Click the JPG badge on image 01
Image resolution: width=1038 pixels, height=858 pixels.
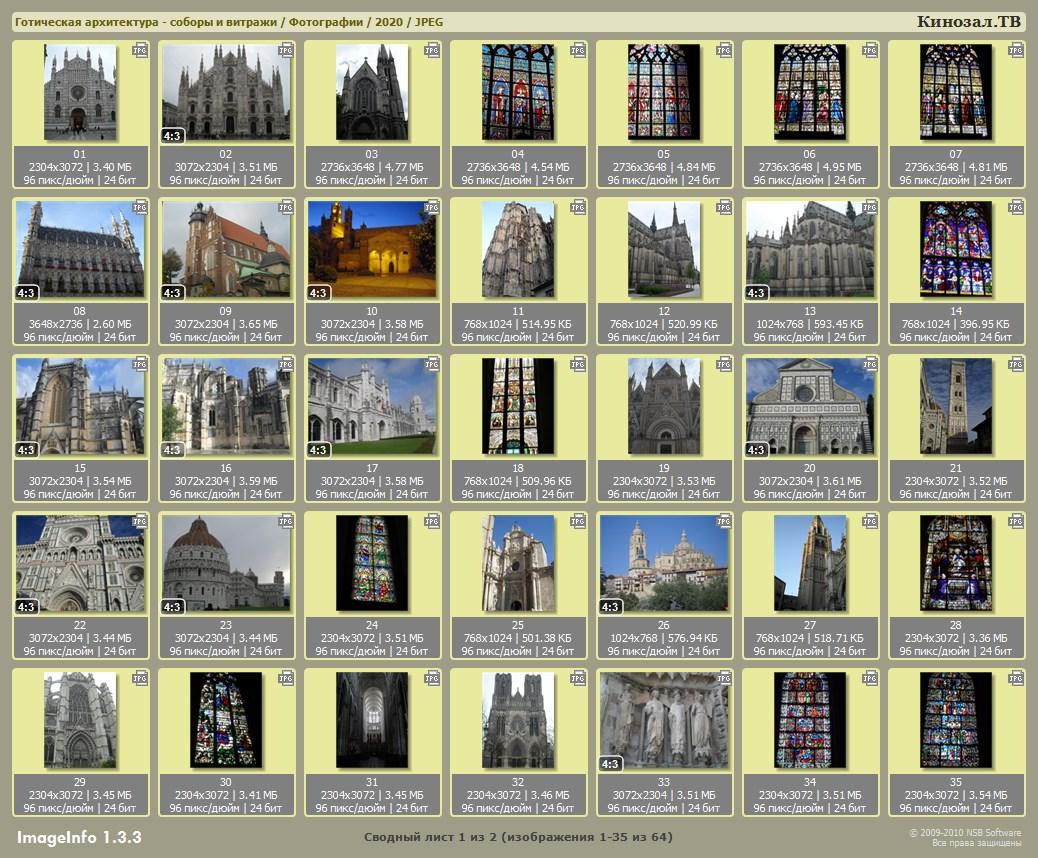[141, 50]
